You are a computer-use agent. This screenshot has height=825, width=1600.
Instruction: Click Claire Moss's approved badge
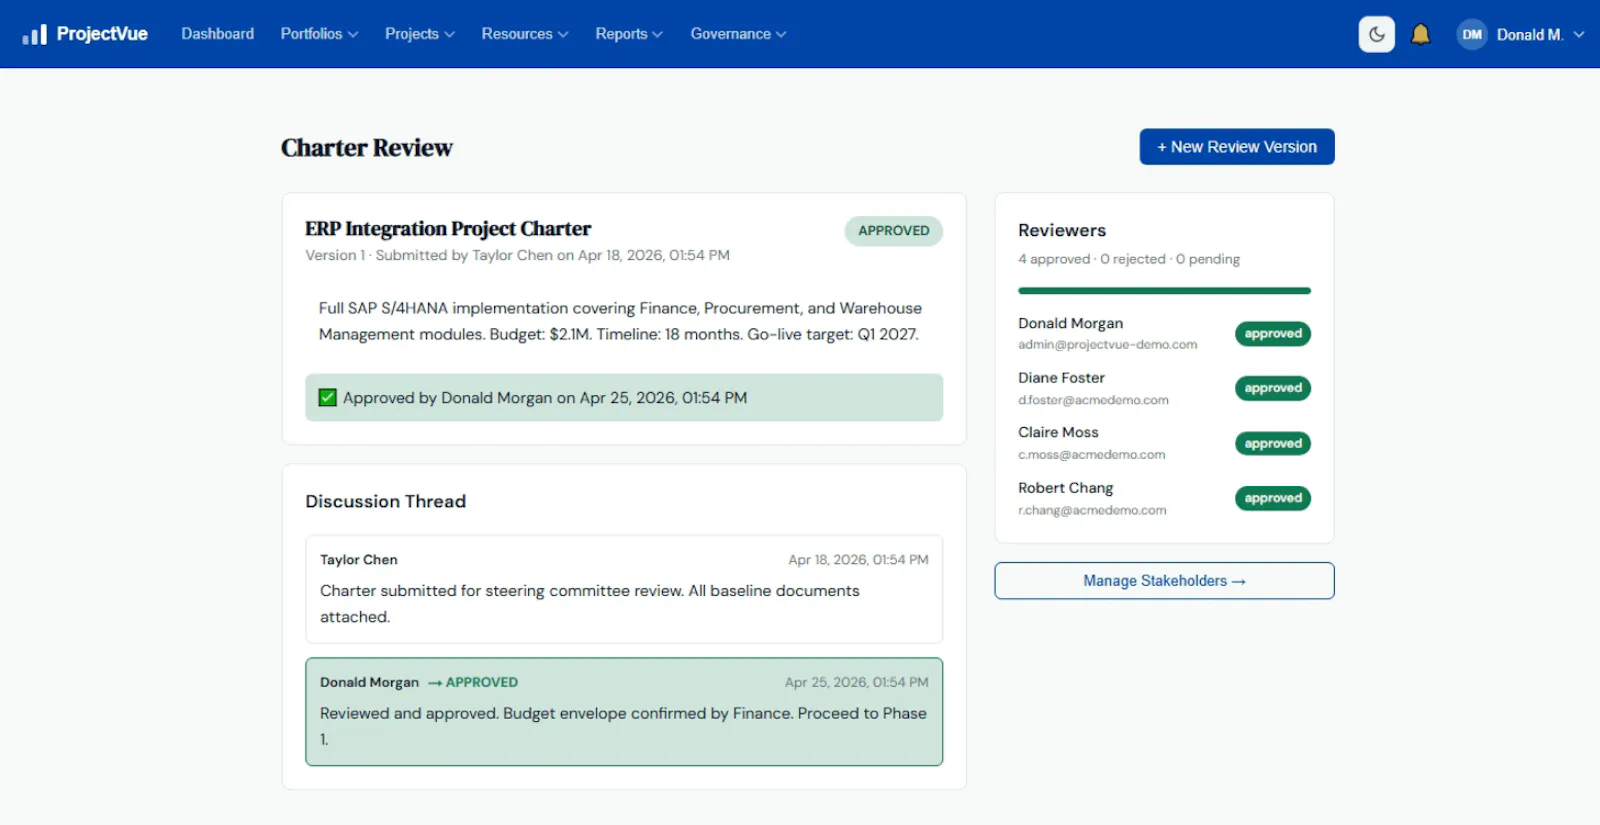[1273, 443]
